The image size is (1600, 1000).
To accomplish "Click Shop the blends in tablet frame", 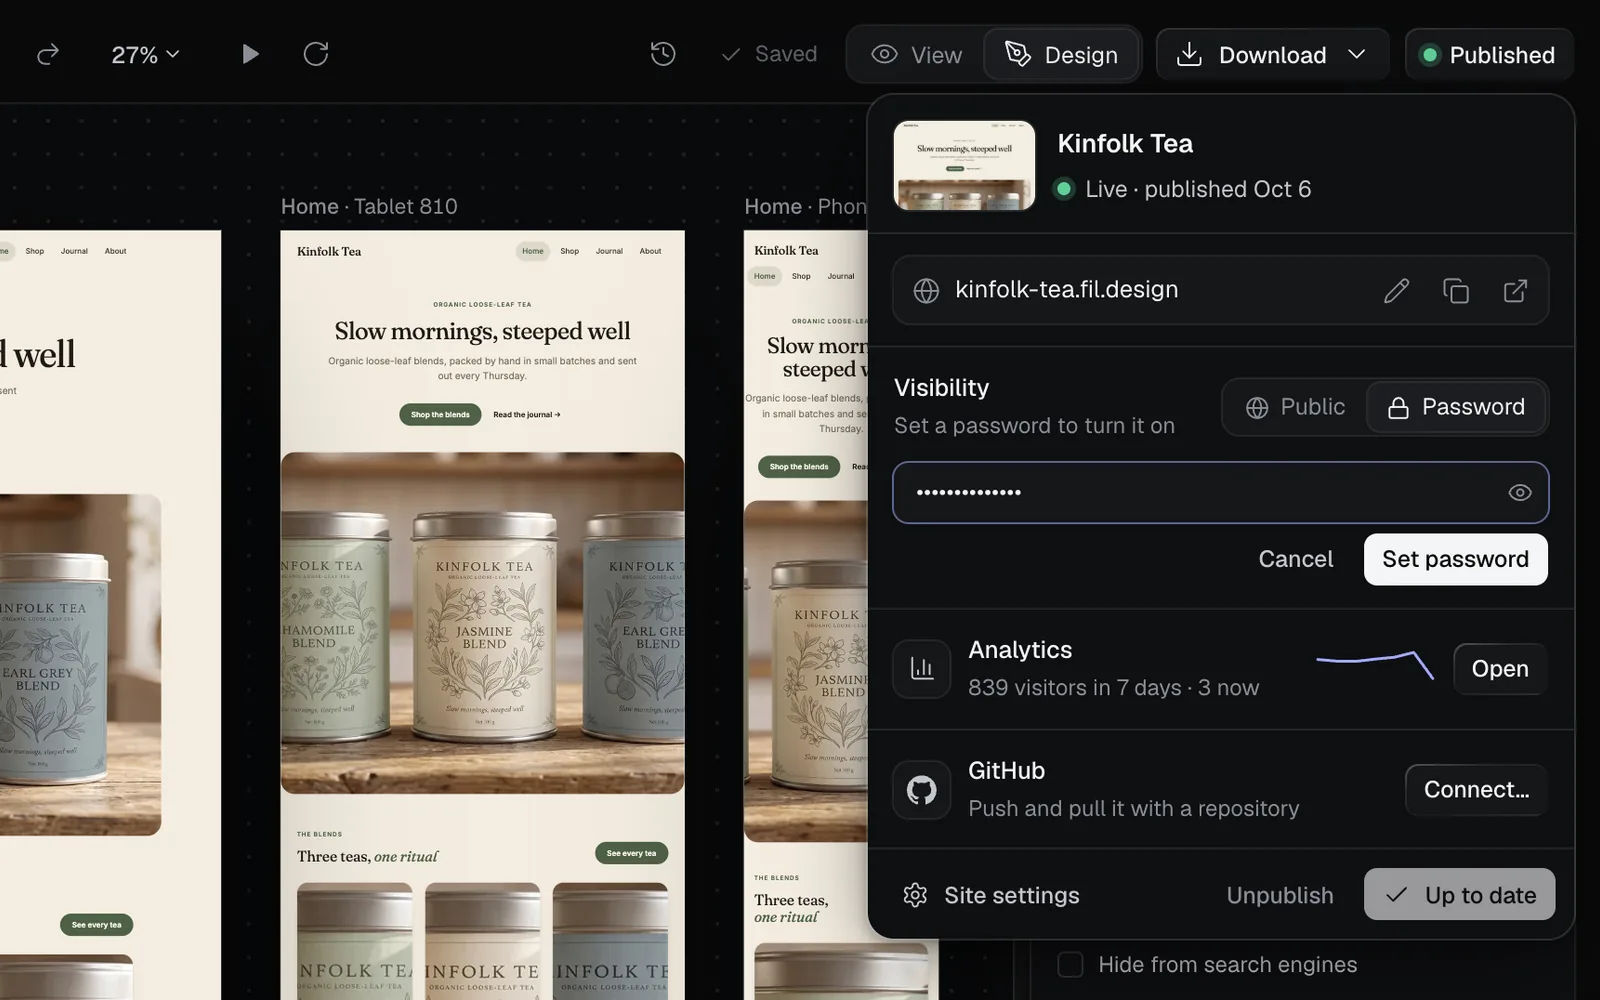I will [440, 415].
